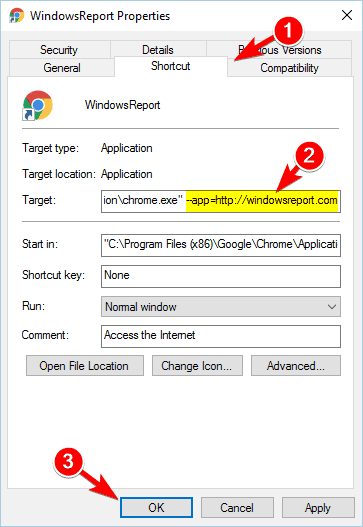Click into the Start in field

coord(220,245)
